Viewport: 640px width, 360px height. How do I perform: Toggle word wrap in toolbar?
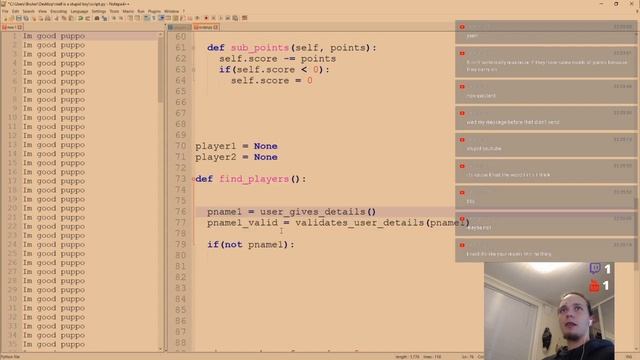pos(147,18)
